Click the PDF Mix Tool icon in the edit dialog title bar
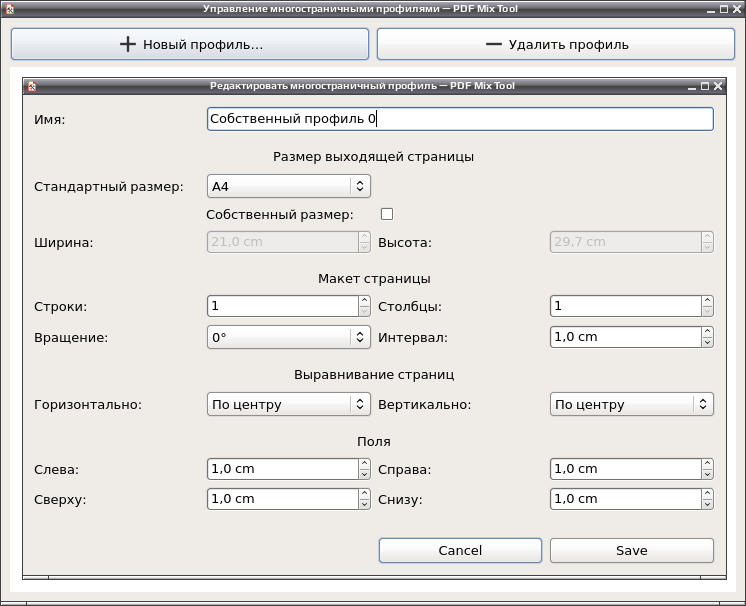 tap(32, 86)
